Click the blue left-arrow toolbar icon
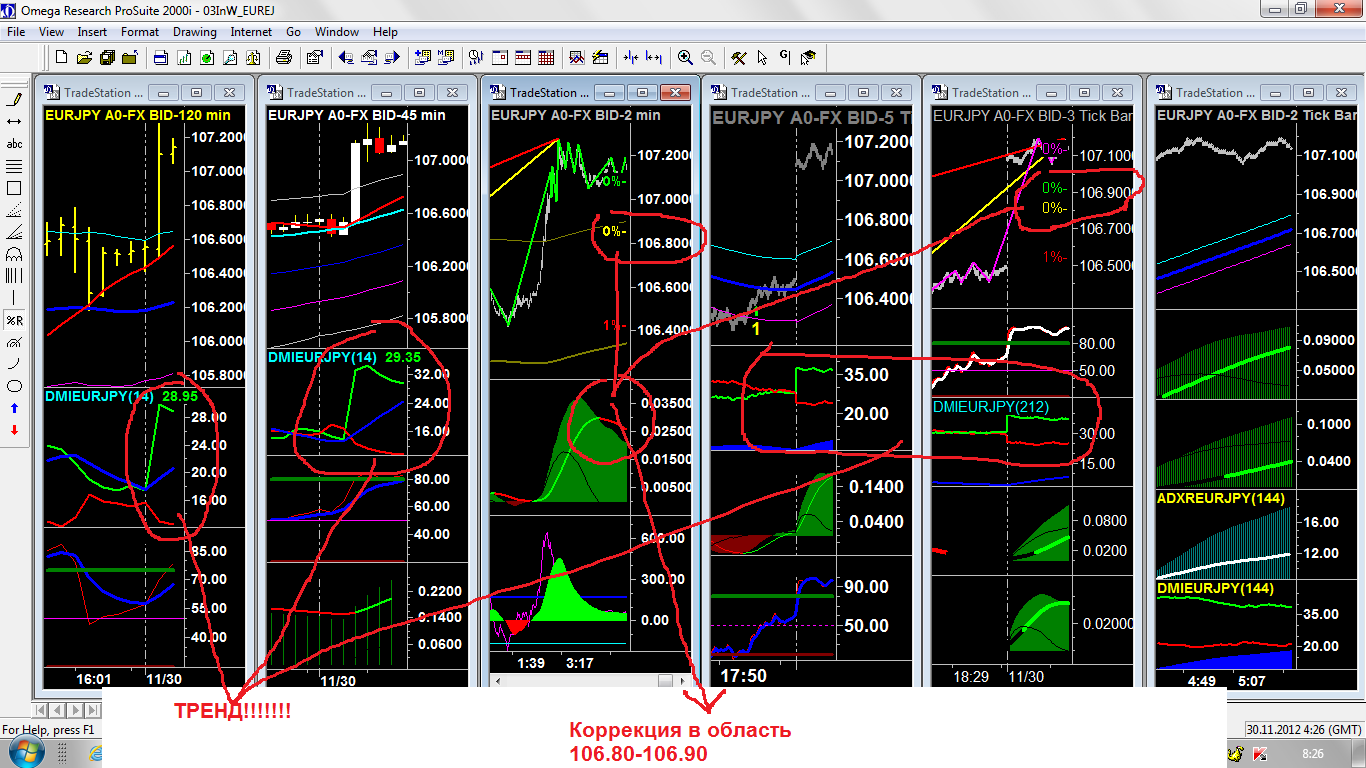 [347, 57]
